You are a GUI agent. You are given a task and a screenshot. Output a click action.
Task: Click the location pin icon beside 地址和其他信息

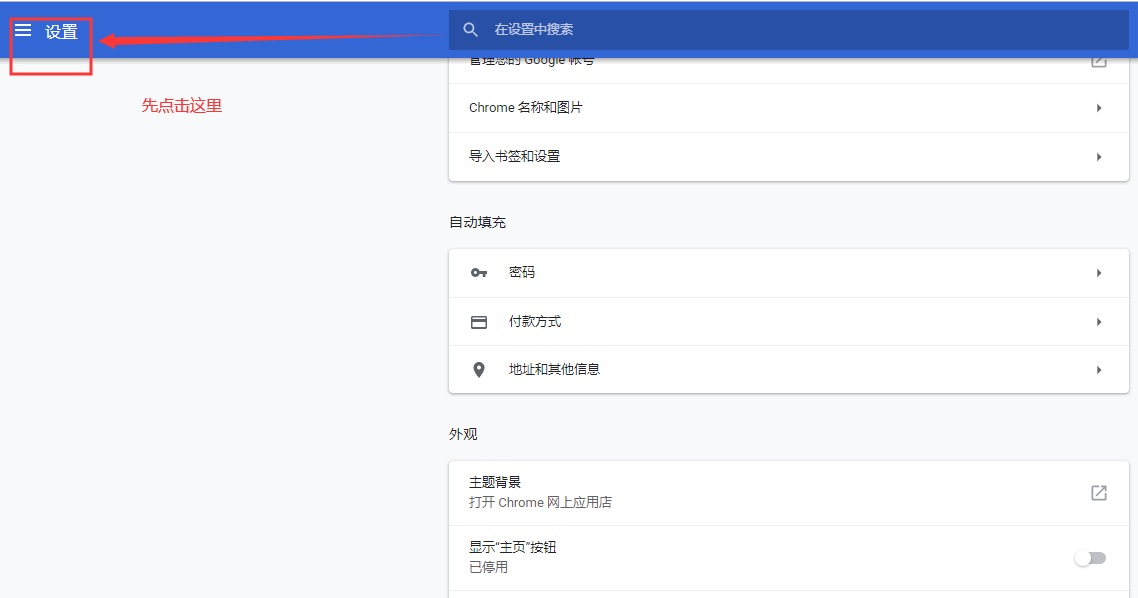coord(479,370)
